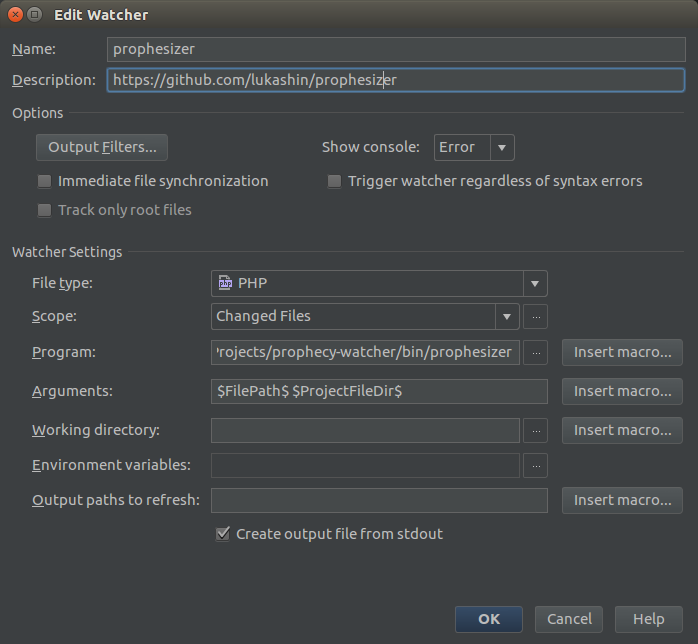This screenshot has height=644, width=698.
Task: Click the Description field with the GitHub URL
Action: click(x=396, y=80)
